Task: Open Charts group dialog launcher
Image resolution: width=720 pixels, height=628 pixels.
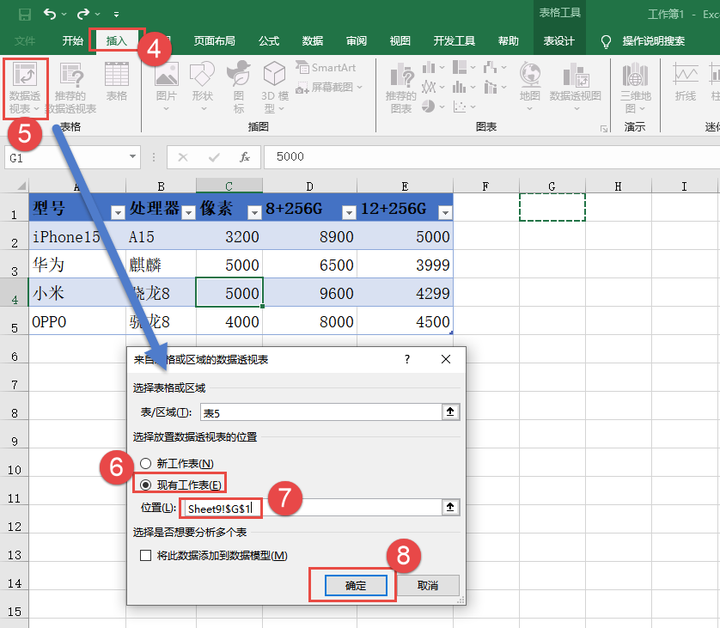Action: [x=604, y=129]
